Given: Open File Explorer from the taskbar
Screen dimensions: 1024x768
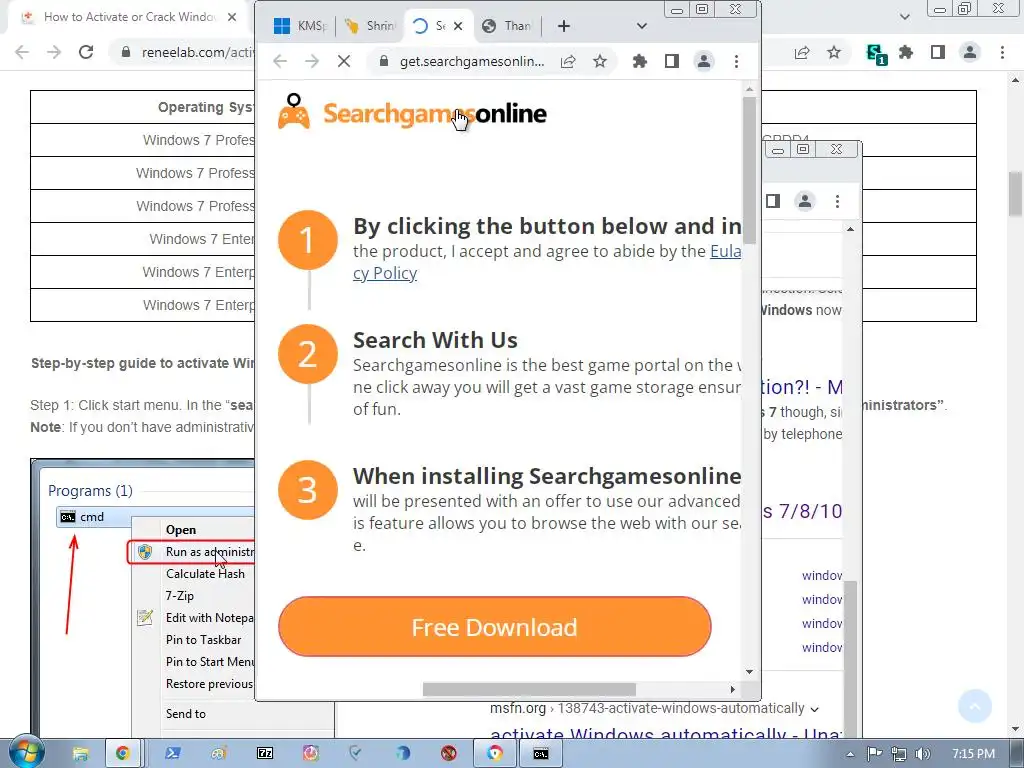Looking at the screenshot, I should point(80,754).
